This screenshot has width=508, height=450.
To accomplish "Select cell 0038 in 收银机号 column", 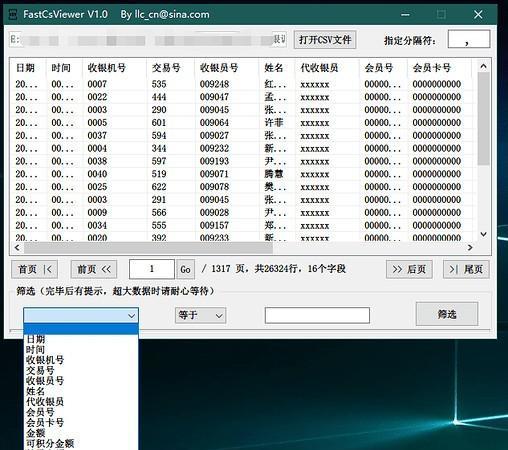I will (97, 161).
